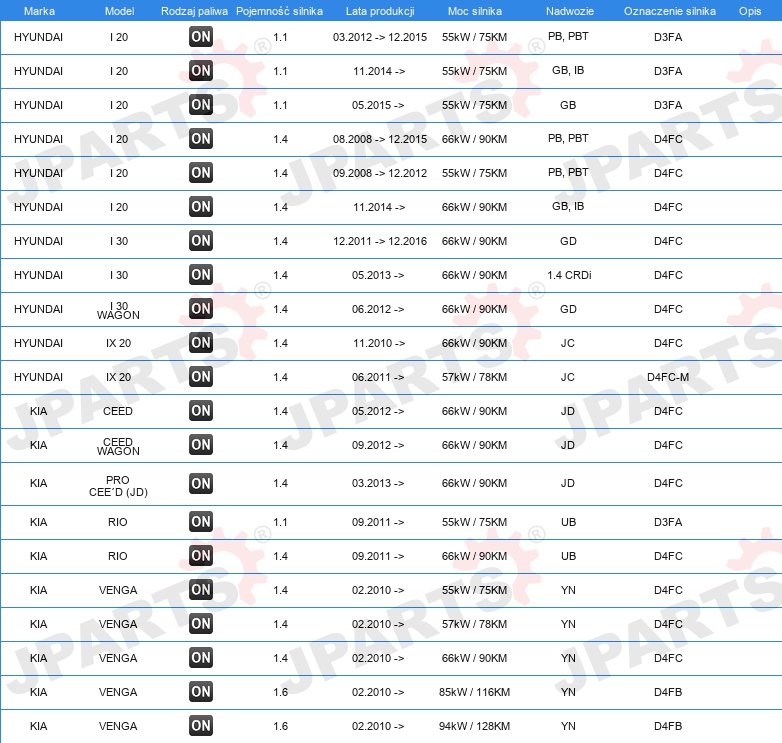Click ON badge in I 30 1.4 CRDi row
The height and width of the screenshot is (743, 782).
pyautogui.click(x=201, y=275)
